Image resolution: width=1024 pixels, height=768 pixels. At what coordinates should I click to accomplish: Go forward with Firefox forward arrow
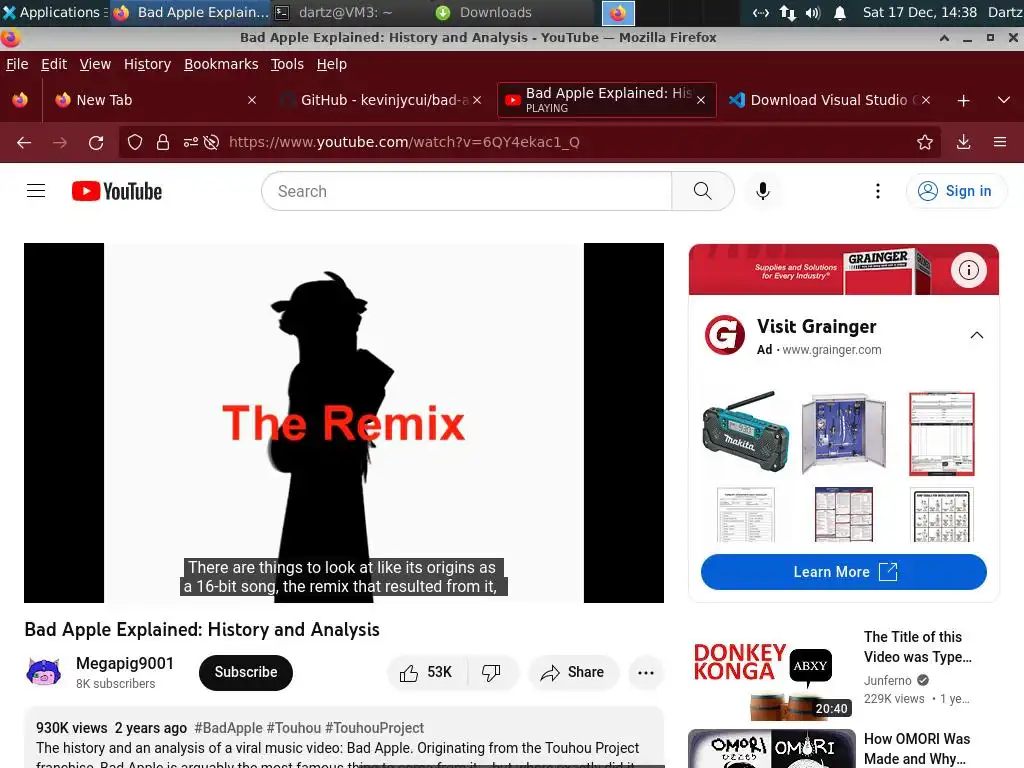point(60,142)
